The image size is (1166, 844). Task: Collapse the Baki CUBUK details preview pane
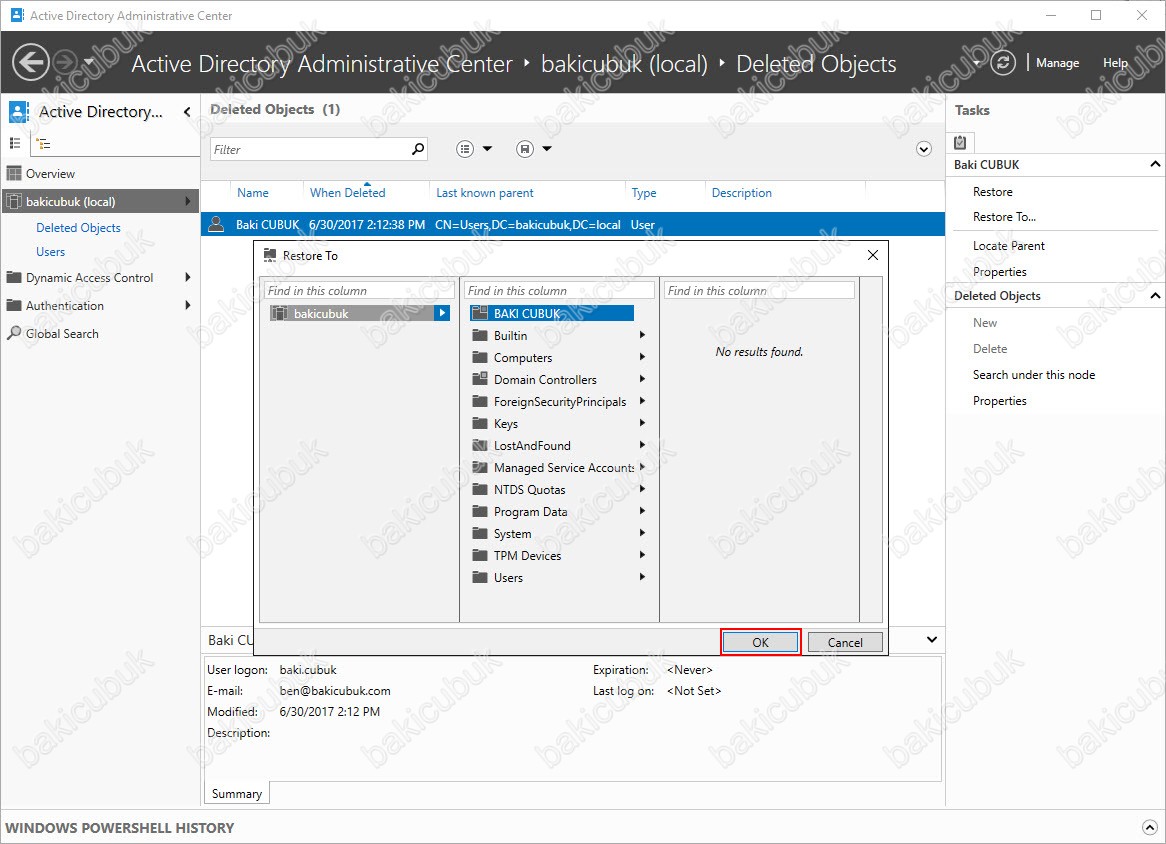(x=931, y=640)
